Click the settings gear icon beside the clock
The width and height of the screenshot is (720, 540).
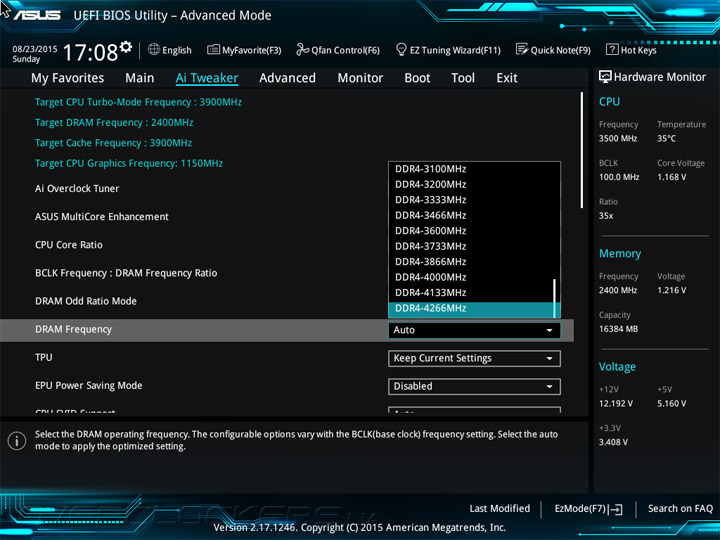click(126, 48)
